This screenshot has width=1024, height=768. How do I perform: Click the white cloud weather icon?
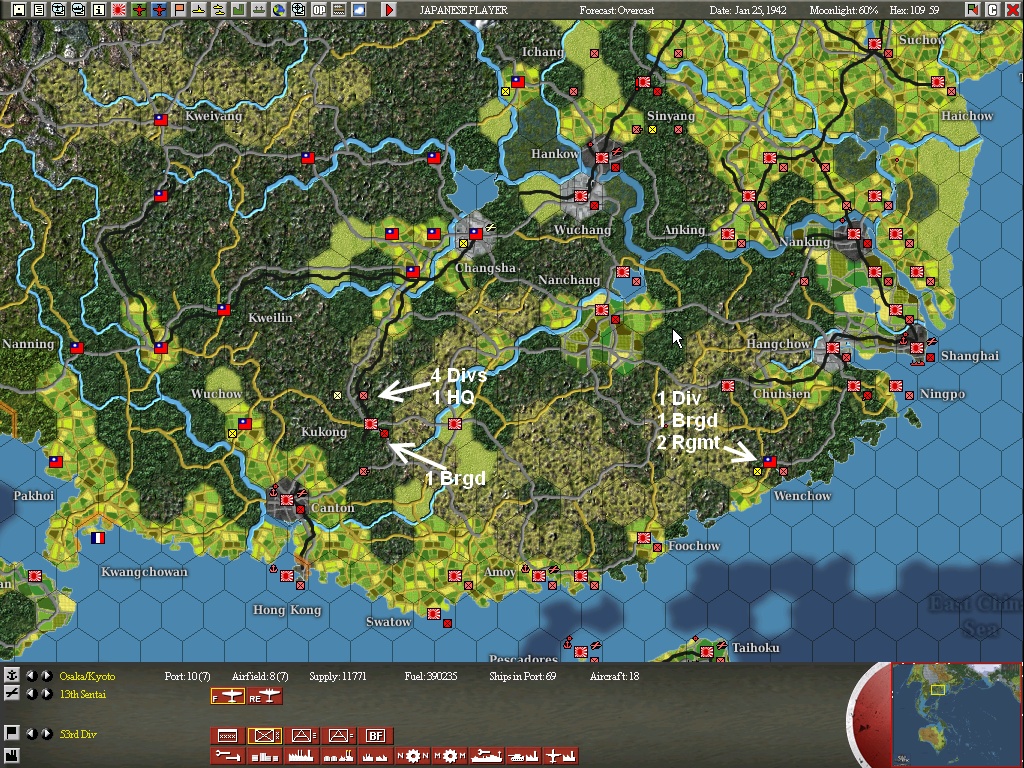[359, 10]
